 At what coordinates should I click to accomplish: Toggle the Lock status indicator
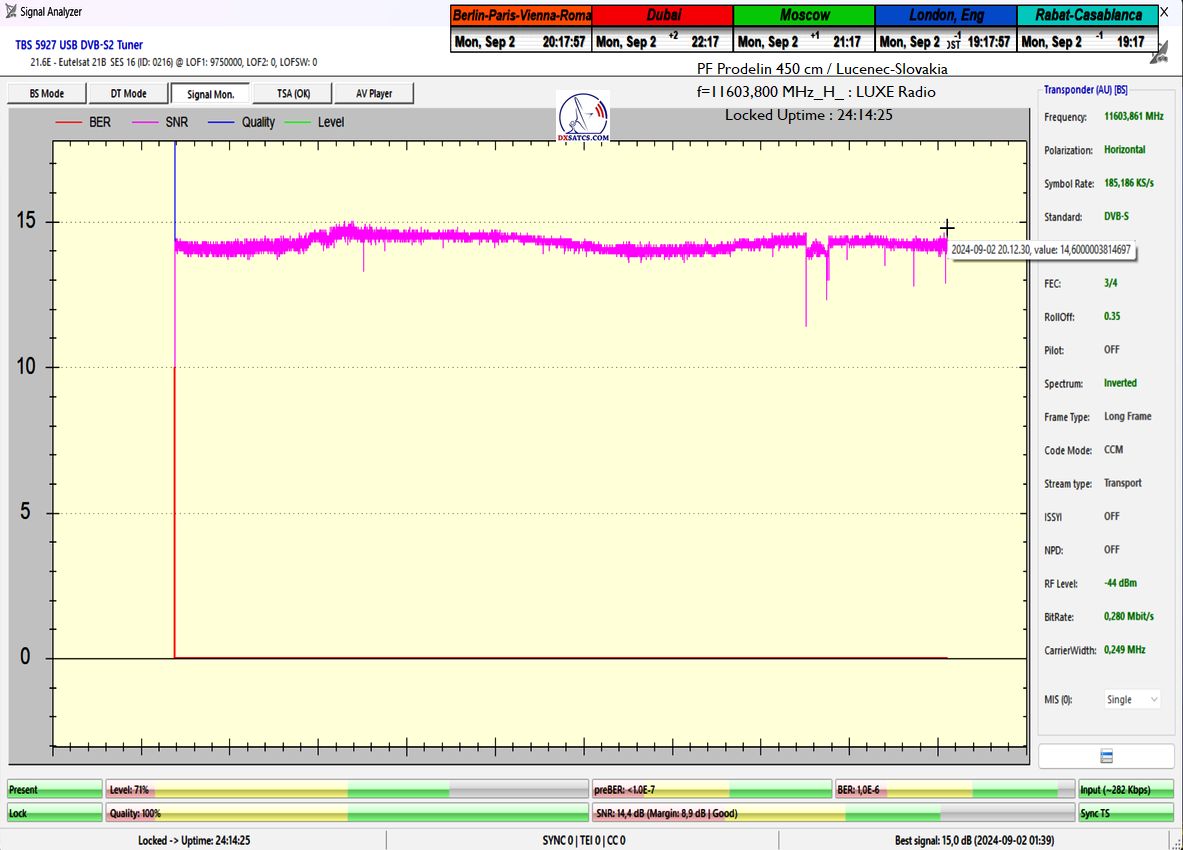pos(54,814)
